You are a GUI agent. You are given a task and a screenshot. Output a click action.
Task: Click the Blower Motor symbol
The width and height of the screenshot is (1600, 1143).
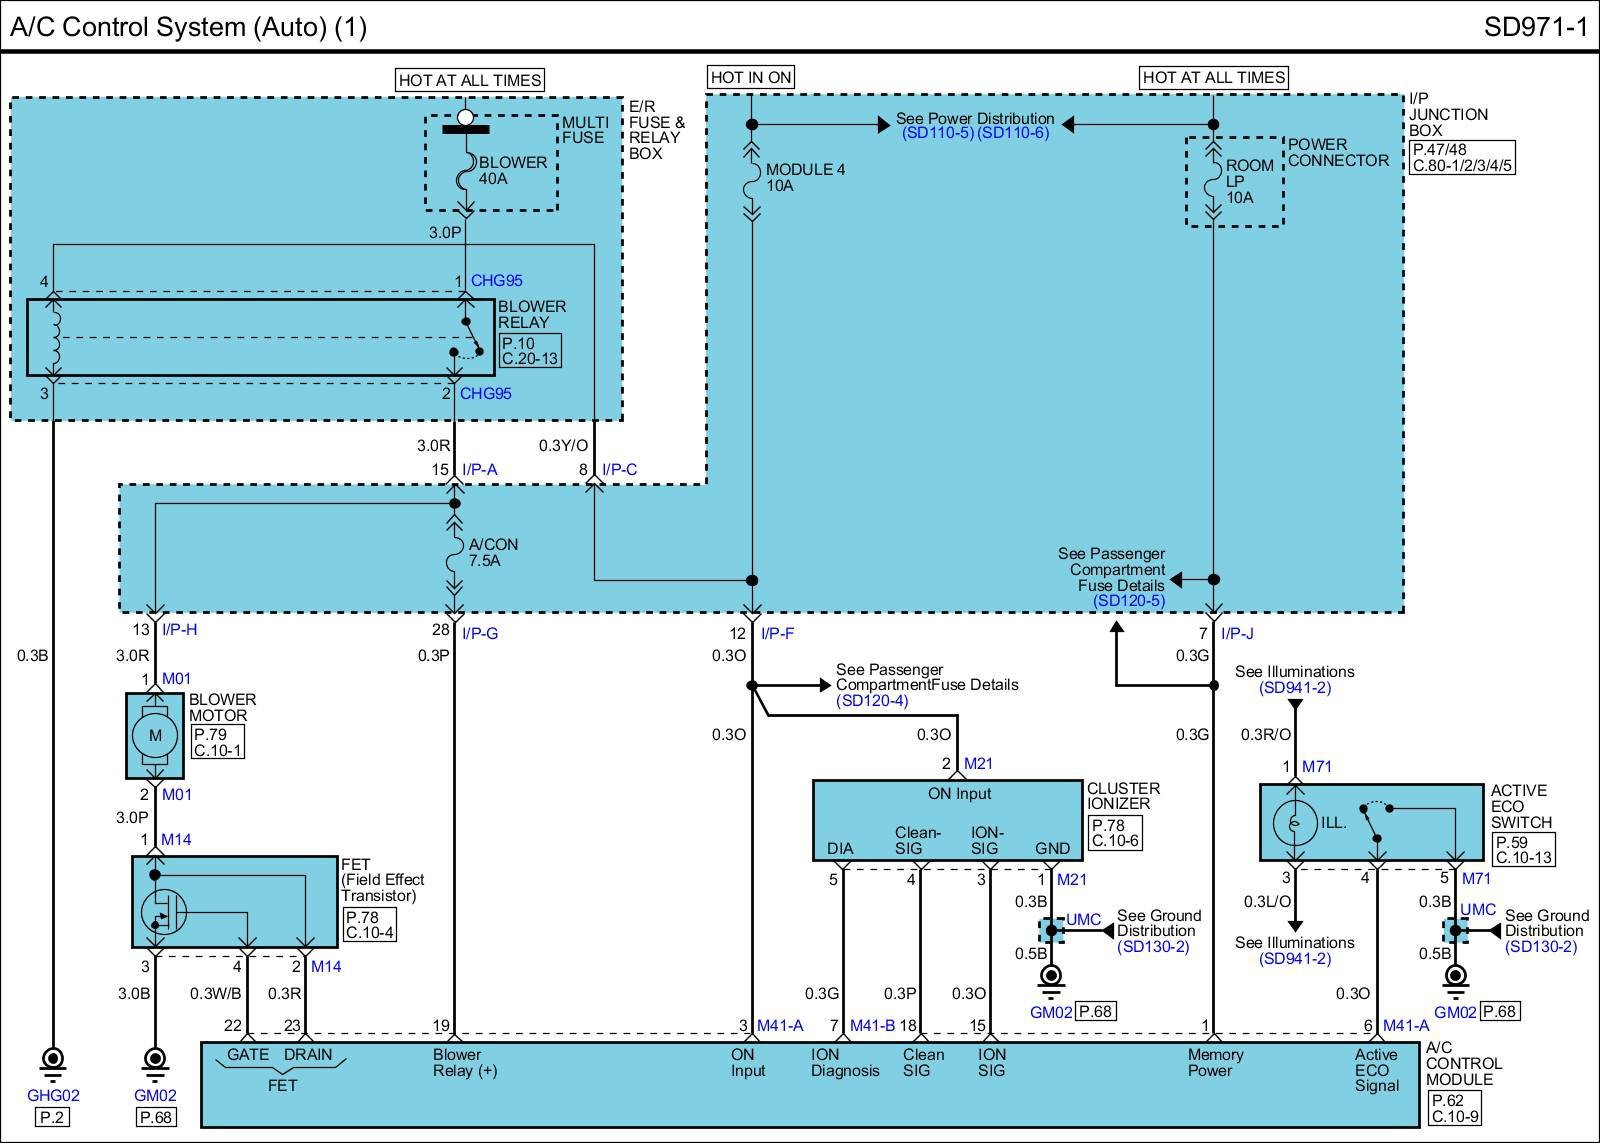tap(154, 735)
